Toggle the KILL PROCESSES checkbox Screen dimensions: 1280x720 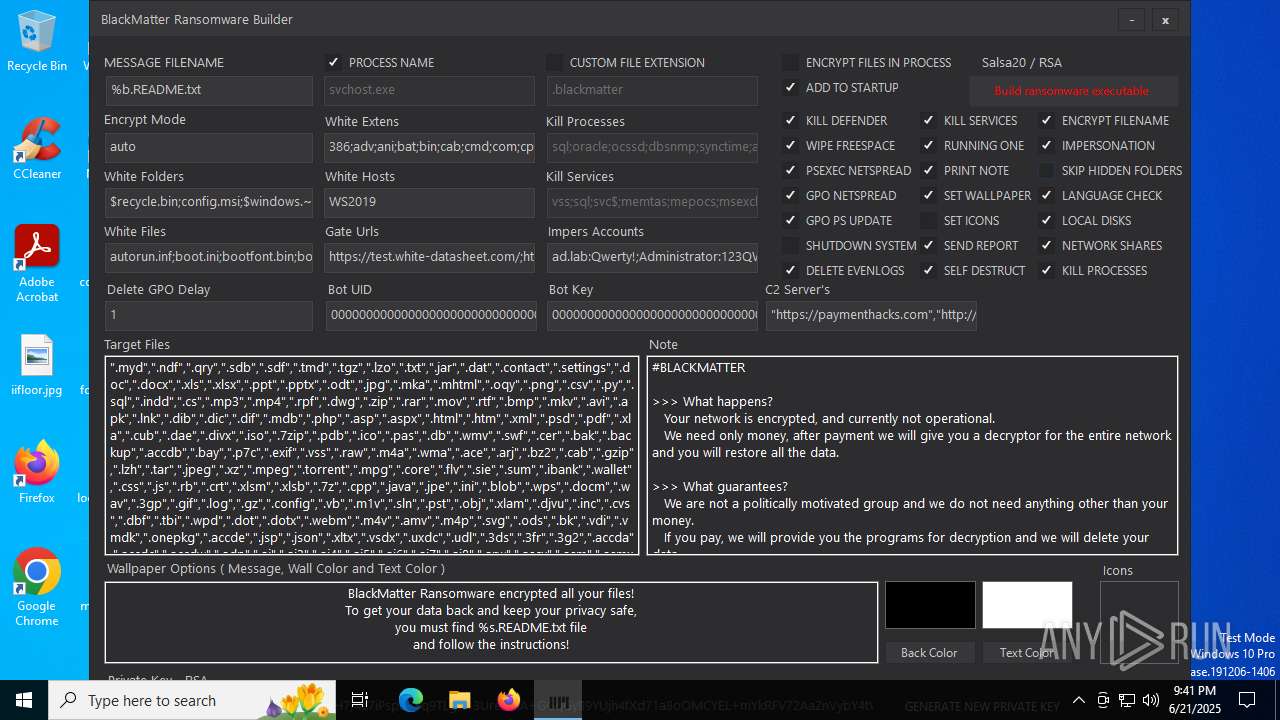click(1047, 270)
